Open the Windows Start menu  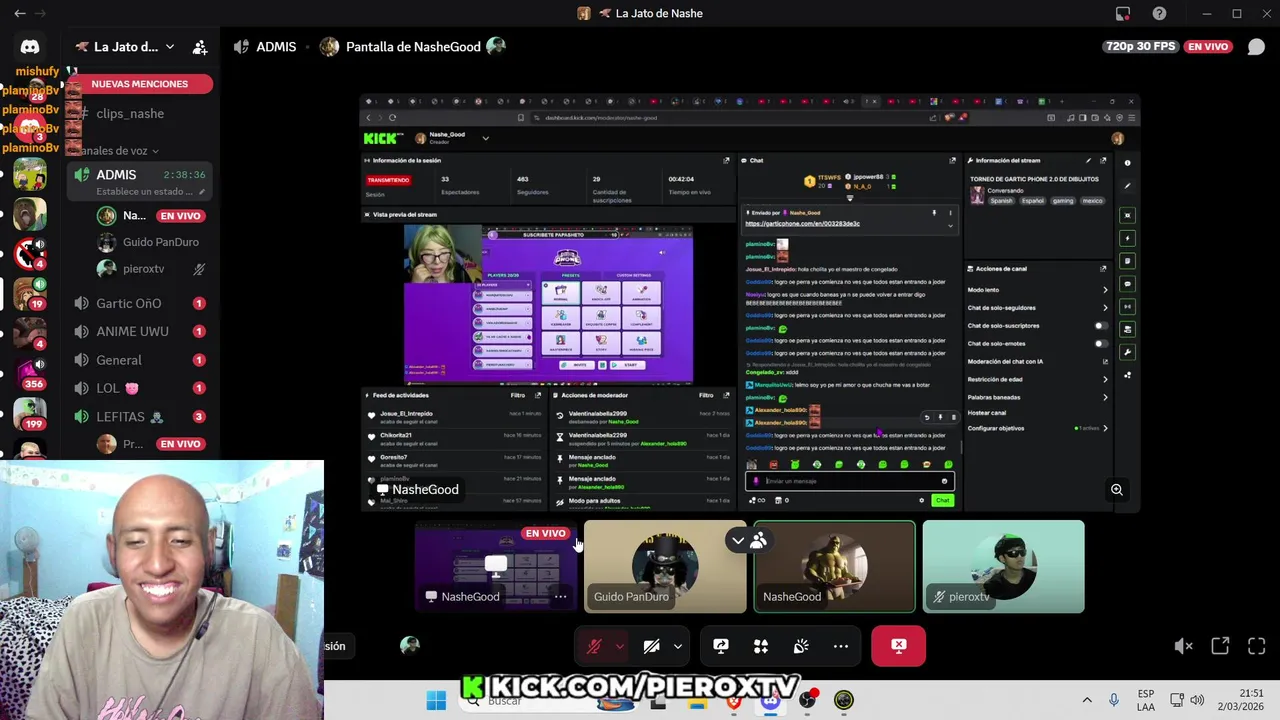(436, 700)
